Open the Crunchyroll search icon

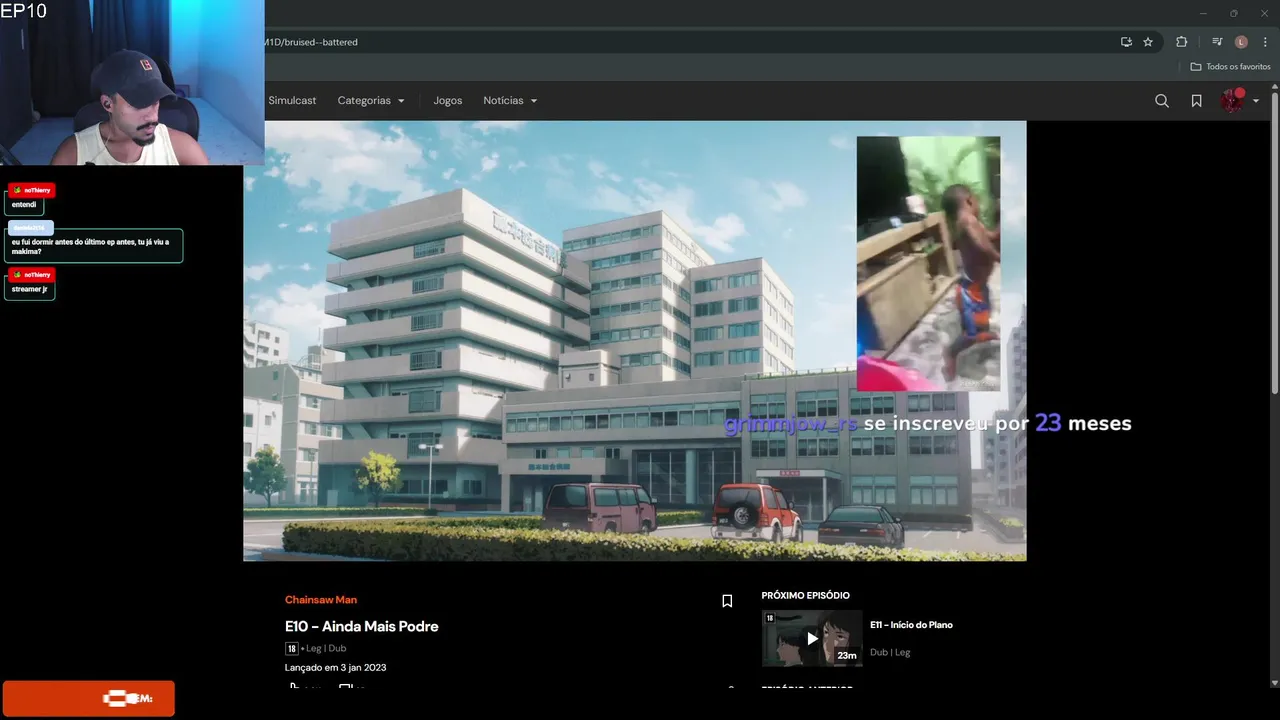pos(1162,101)
